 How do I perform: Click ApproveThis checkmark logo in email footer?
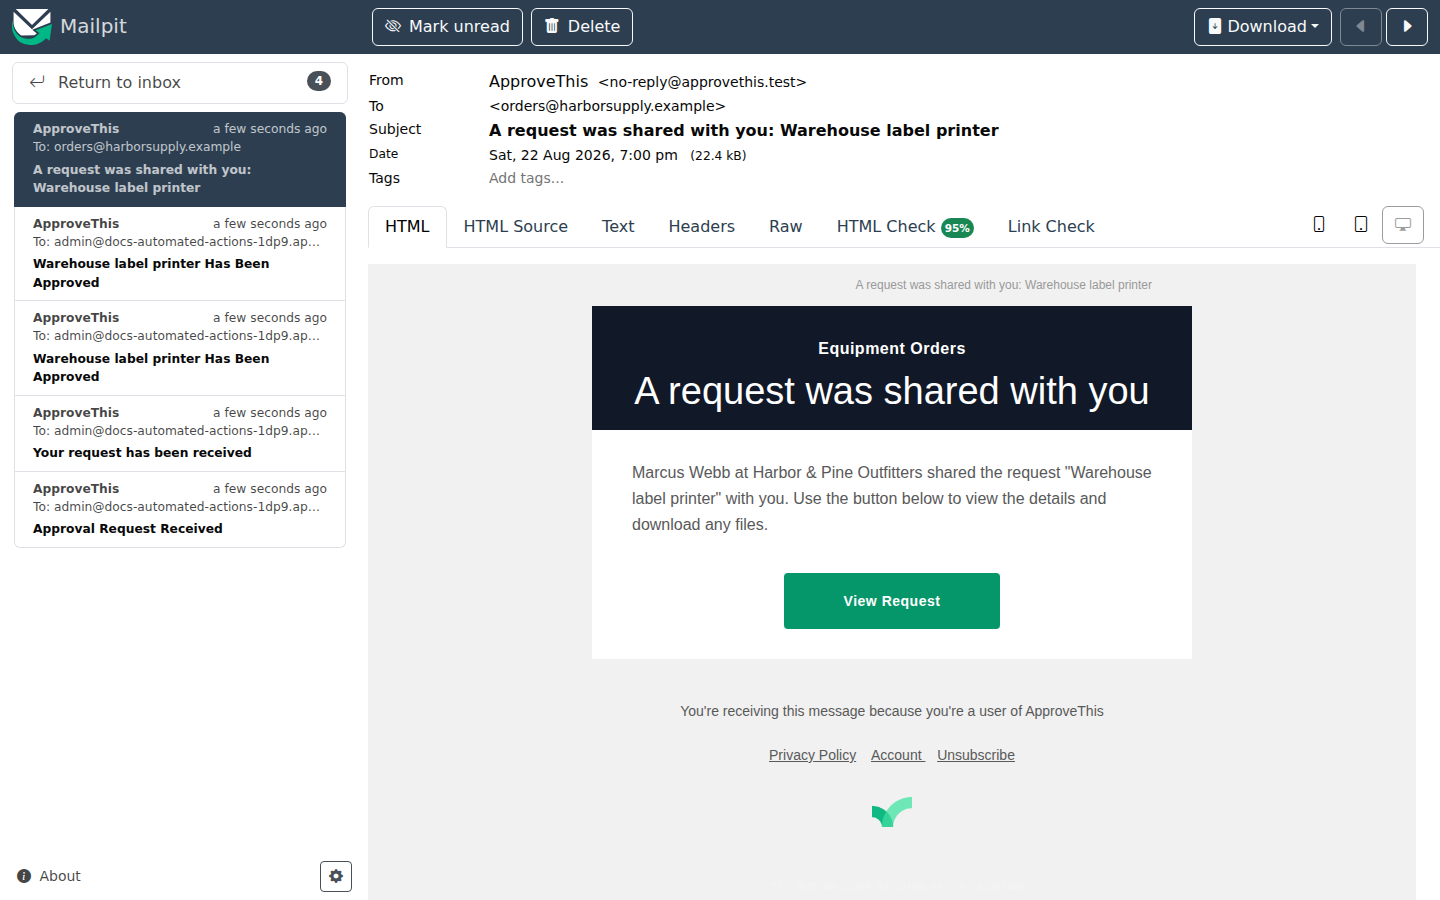pyautogui.click(x=892, y=812)
